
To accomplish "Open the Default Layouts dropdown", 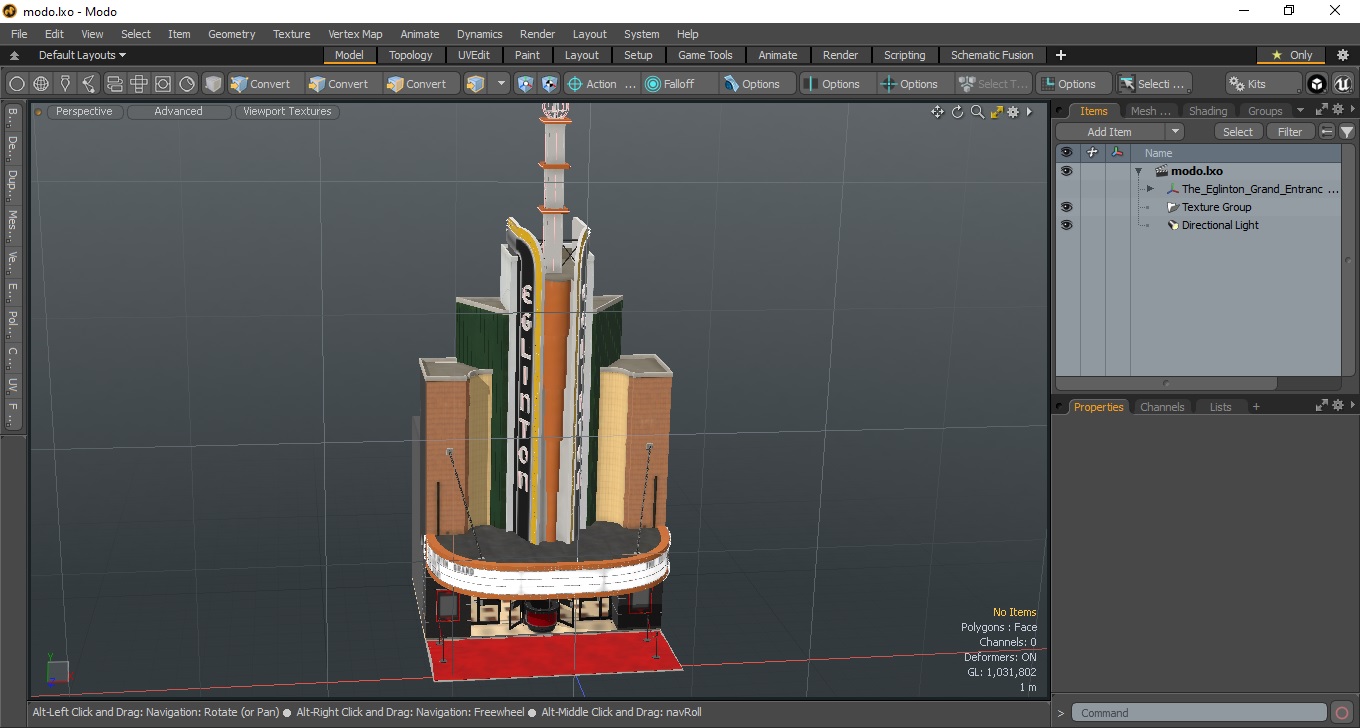I will coord(82,55).
